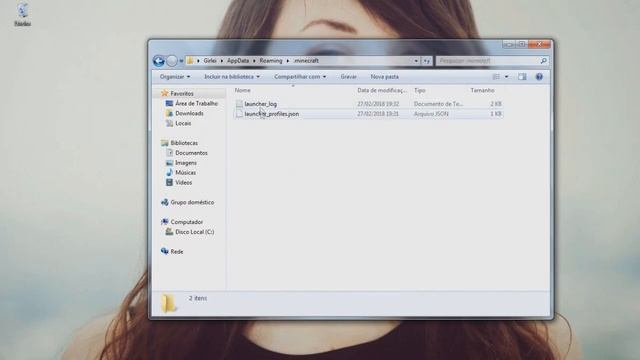Expand the address bar history dropdown
The height and width of the screenshot is (360, 640).
(x=416, y=61)
